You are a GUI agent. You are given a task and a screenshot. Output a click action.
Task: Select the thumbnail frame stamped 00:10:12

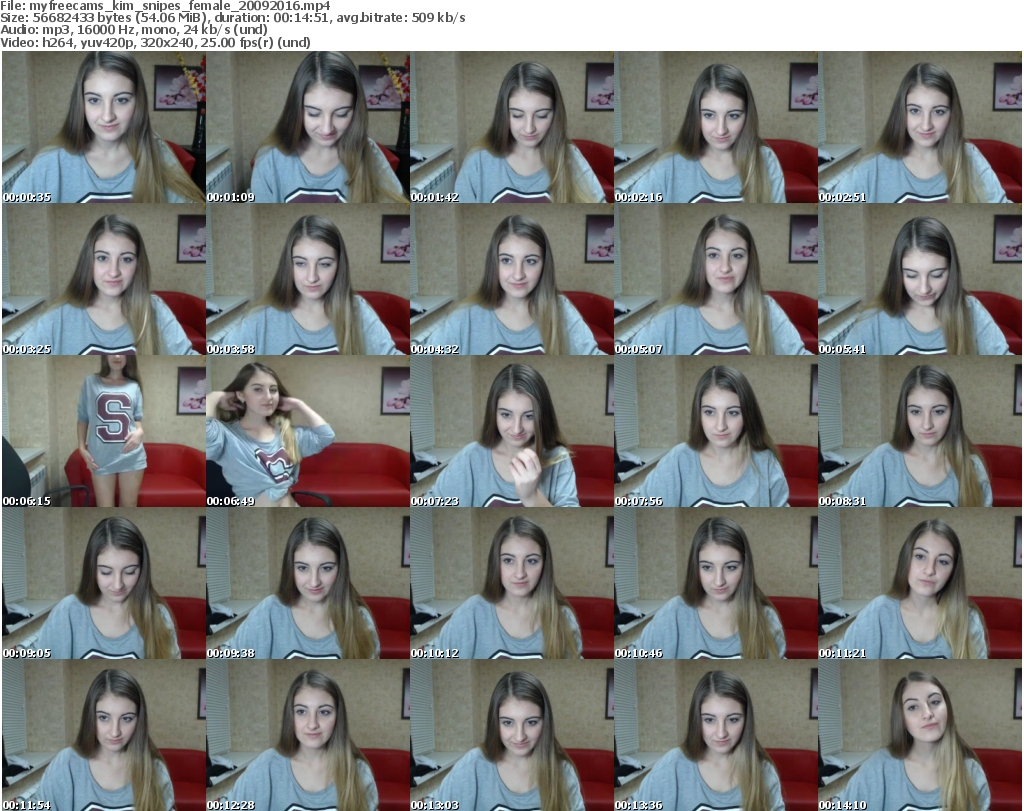(512, 583)
